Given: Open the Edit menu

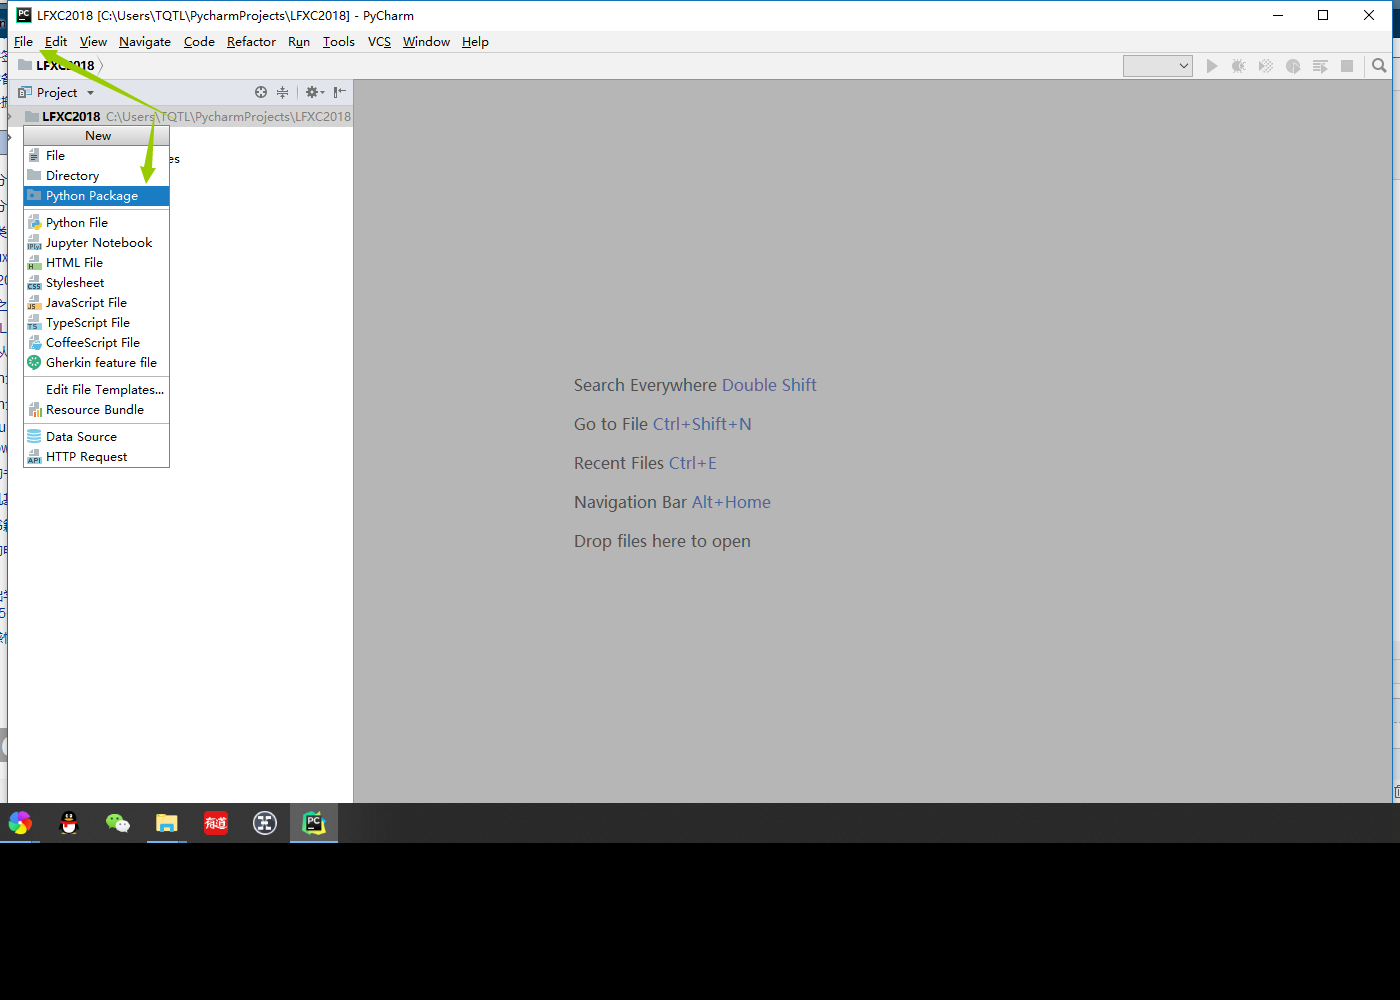Looking at the screenshot, I should tap(56, 42).
